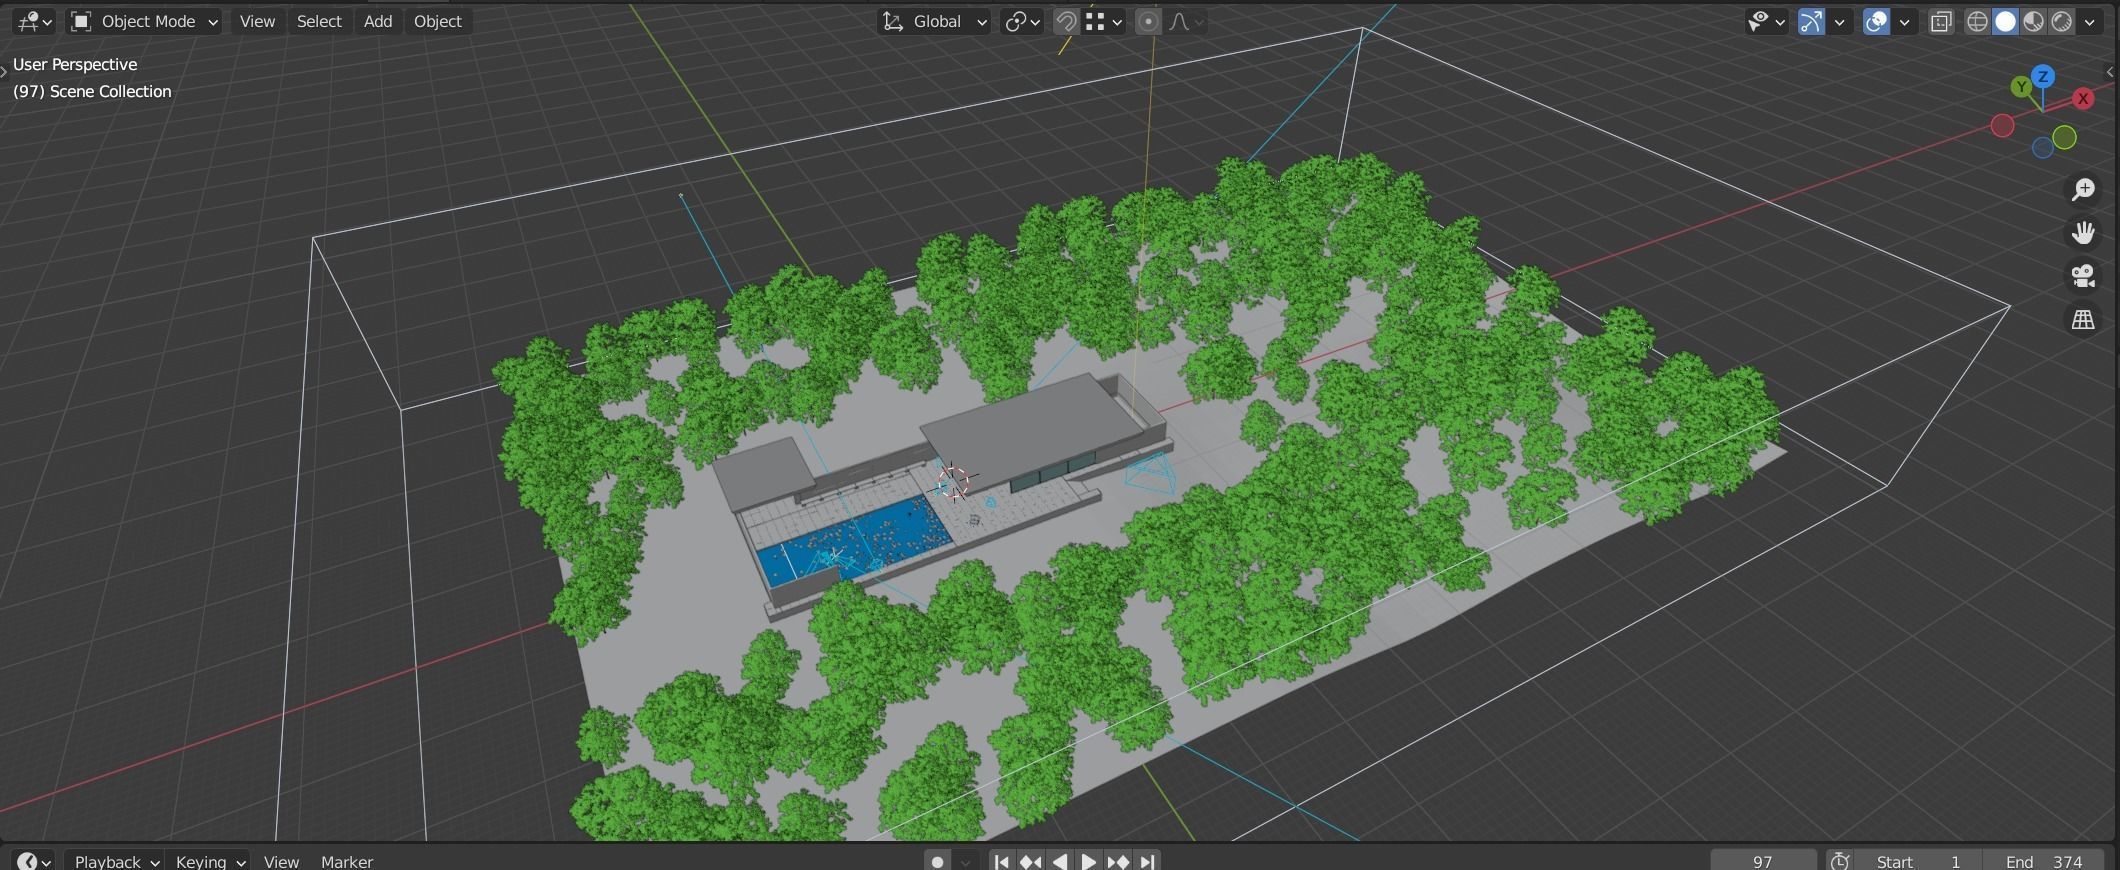Image resolution: width=2120 pixels, height=870 pixels.
Task: Switch to Rendered viewport shading
Action: point(2061,21)
